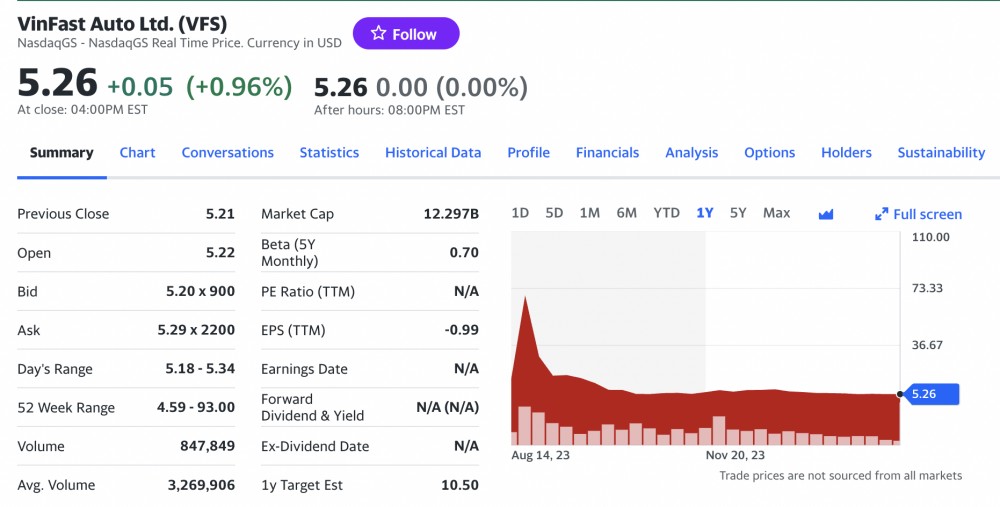The width and height of the screenshot is (1000, 507).
Task: Click the After hours 08:00PM EST label
Action: point(389,110)
